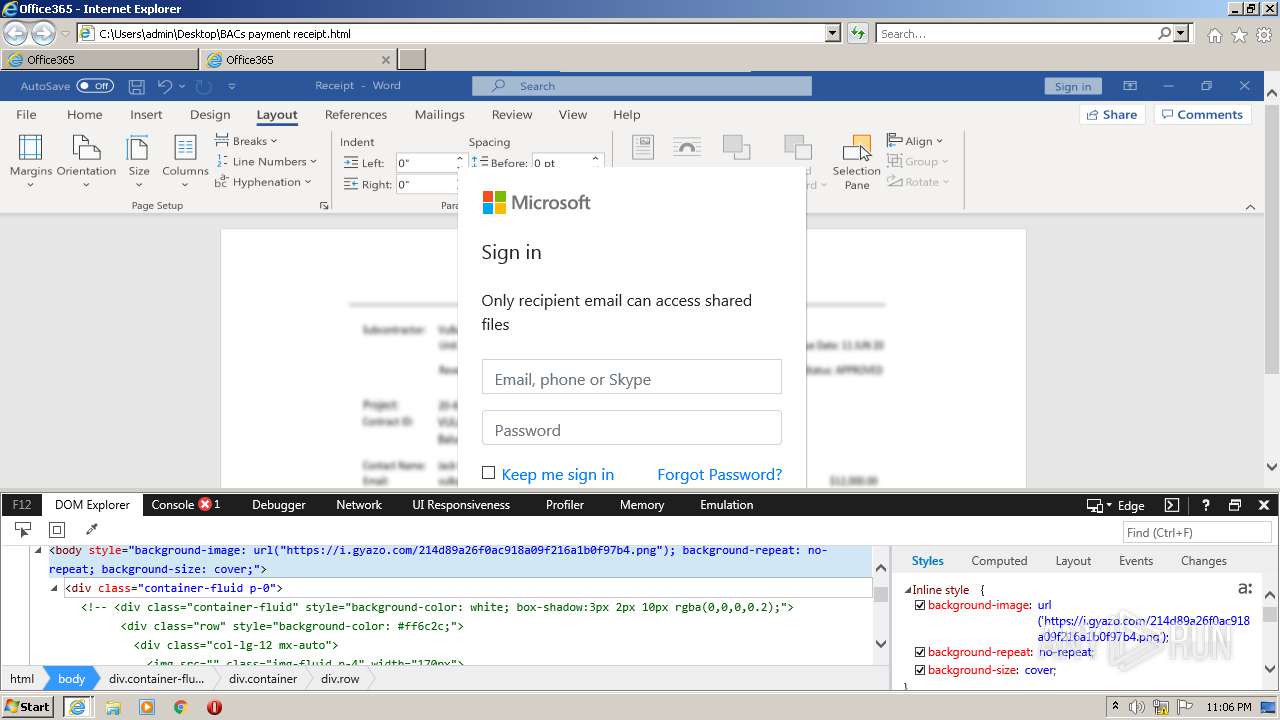Open the media player taskbar icon

pos(147,707)
